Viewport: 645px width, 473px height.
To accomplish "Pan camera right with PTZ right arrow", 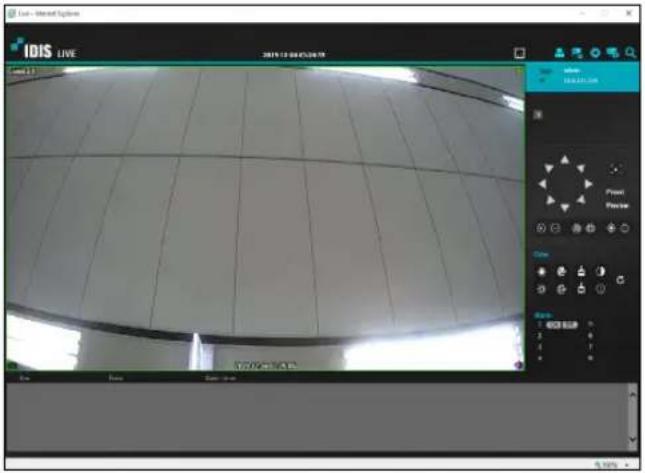I will coord(588,184).
